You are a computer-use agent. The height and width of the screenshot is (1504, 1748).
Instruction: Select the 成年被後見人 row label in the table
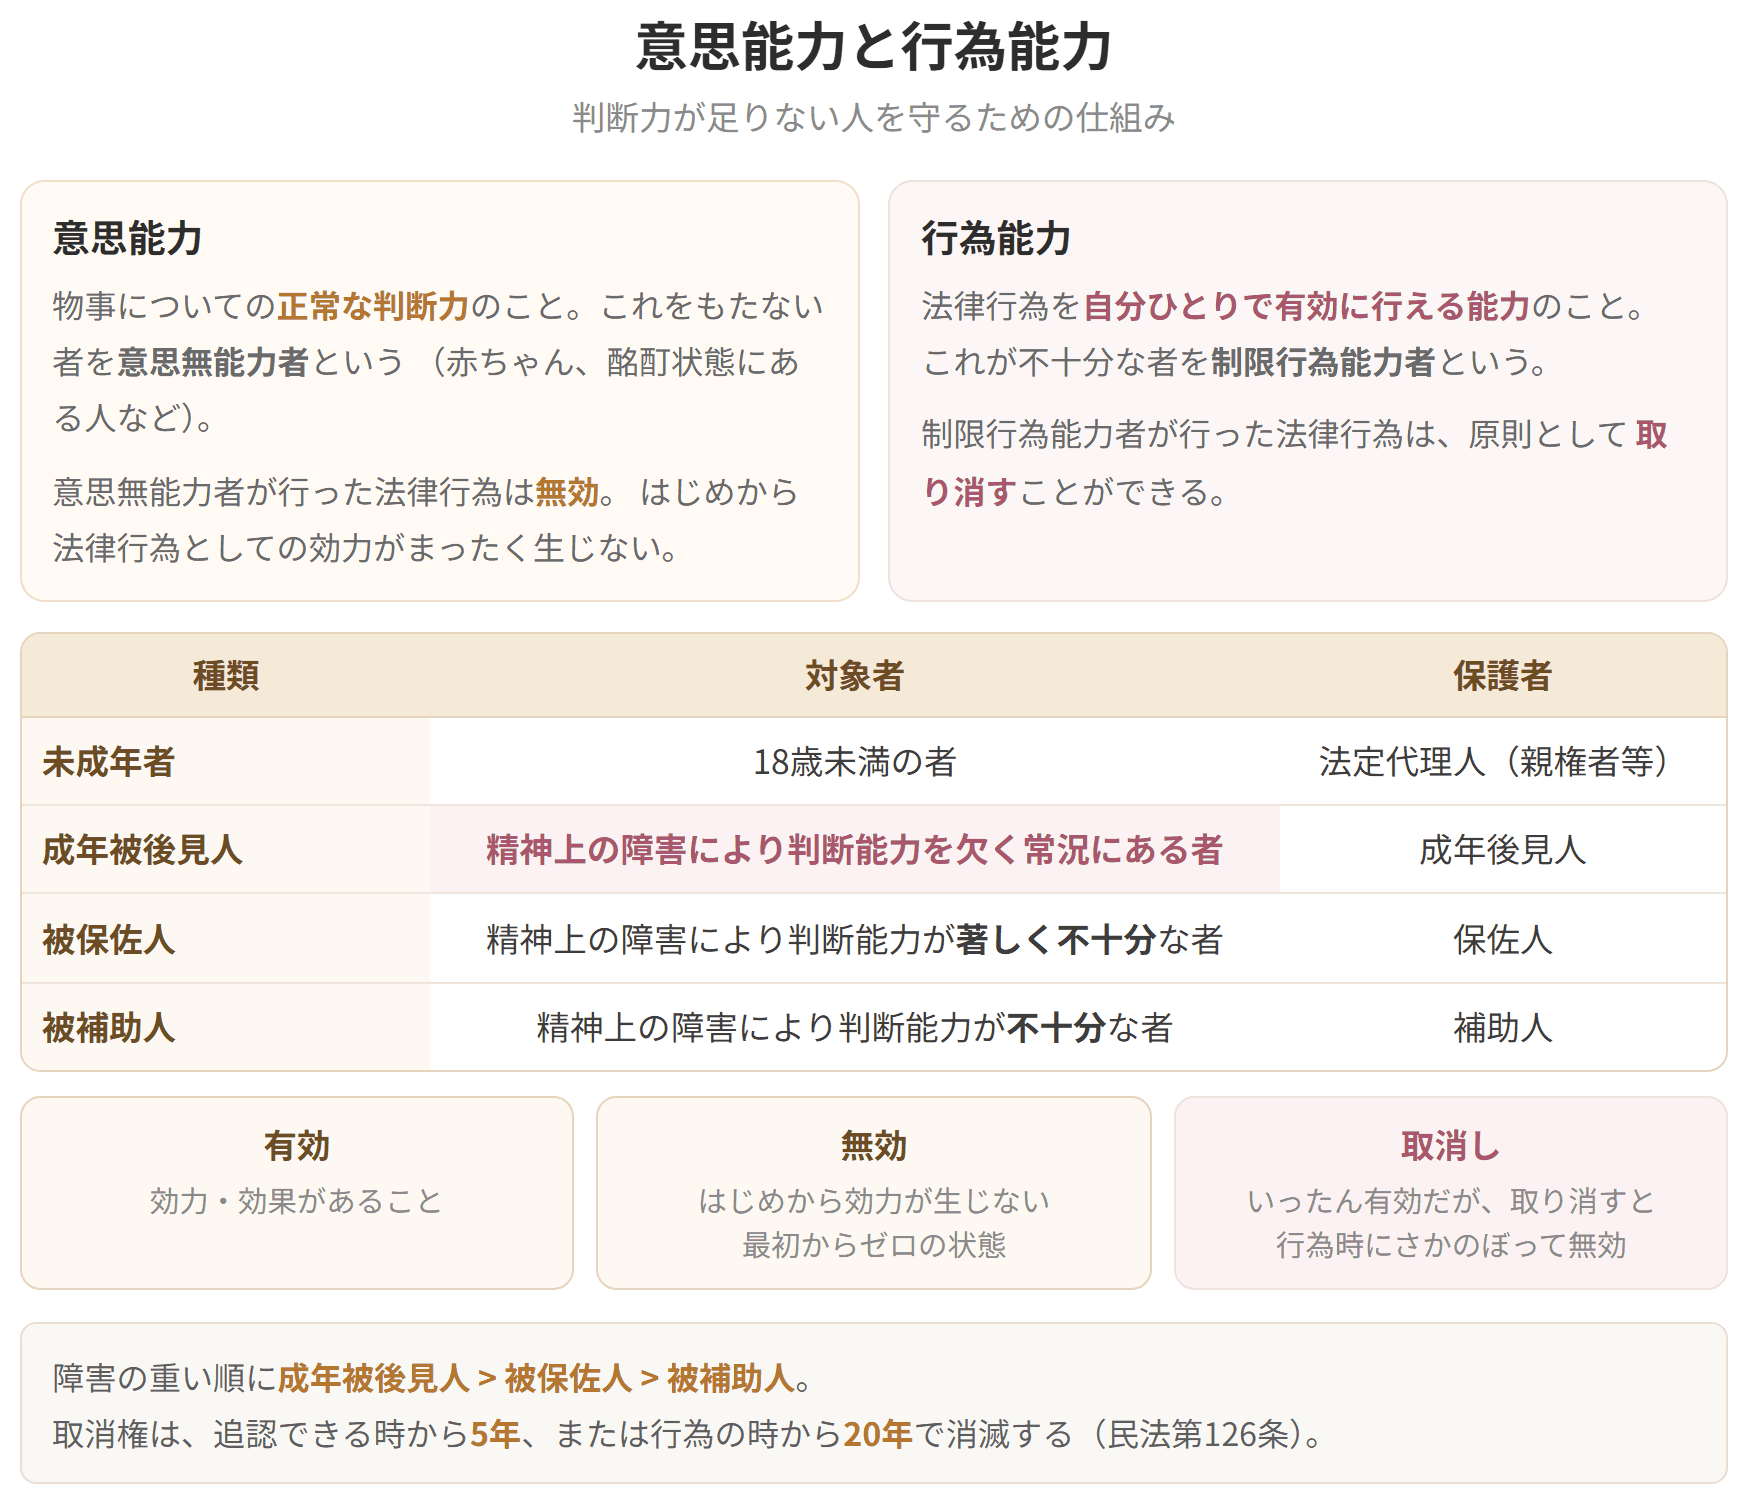click(x=142, y=850)
